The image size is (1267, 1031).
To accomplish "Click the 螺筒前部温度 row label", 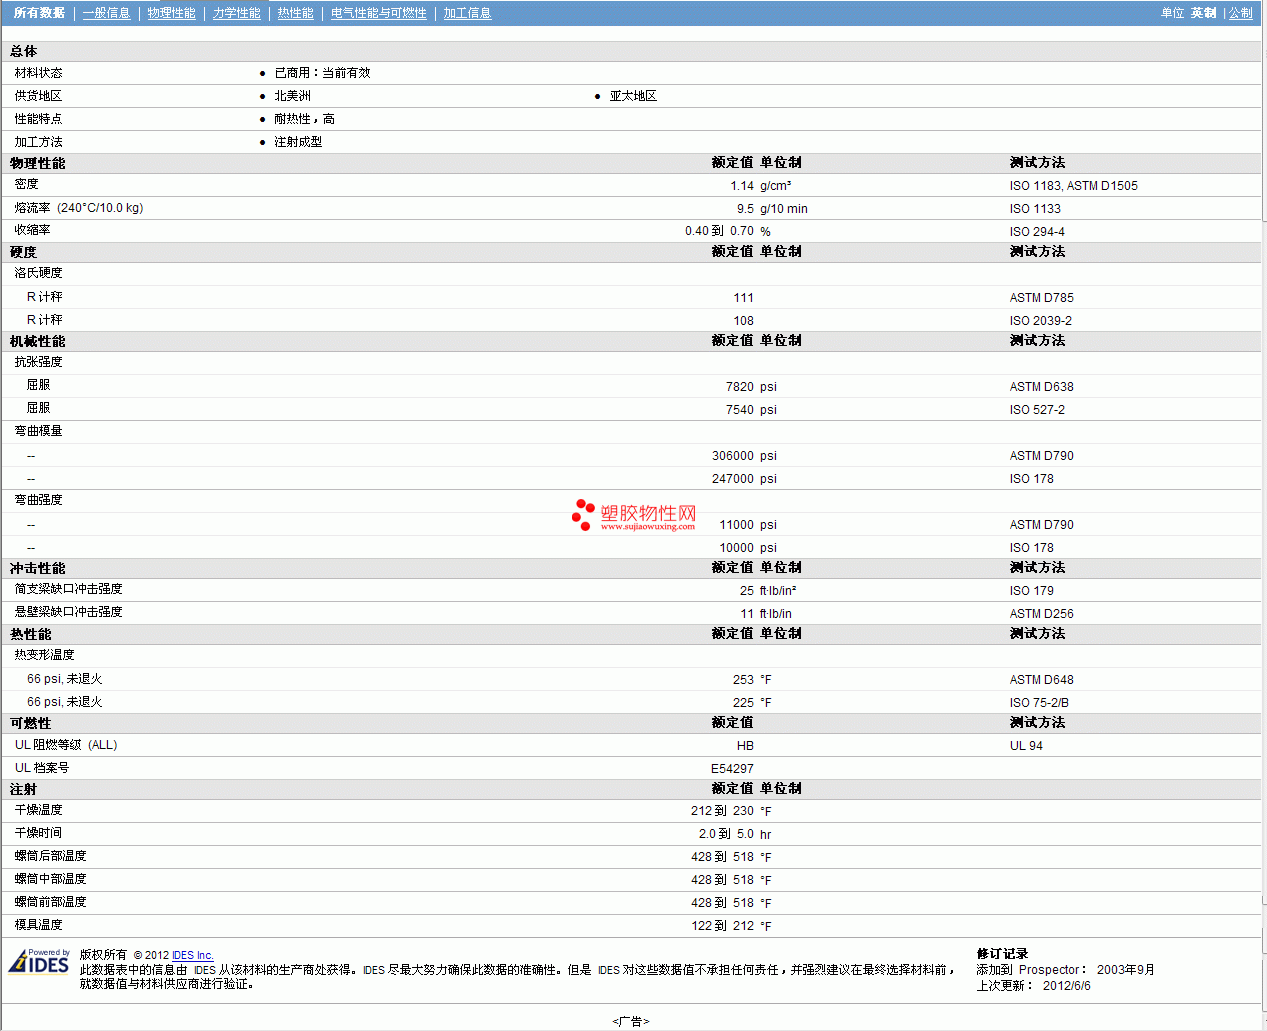I will click(x=50, y=902).
